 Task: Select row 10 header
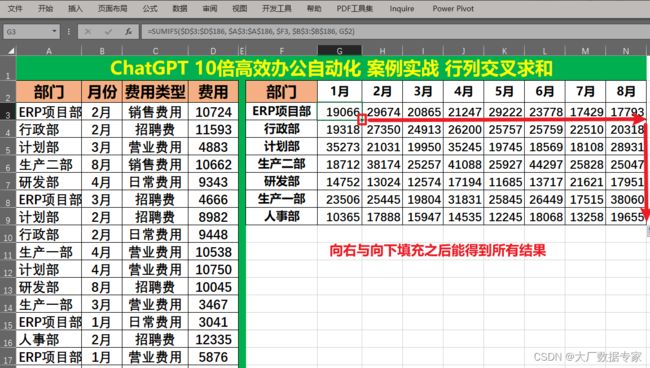point(8,235)
